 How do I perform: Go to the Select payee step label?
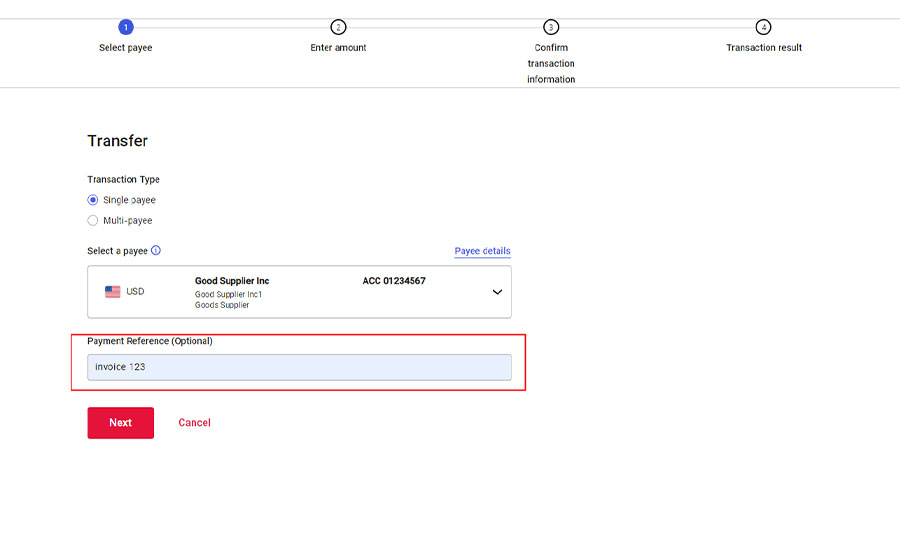tap(125, 48)
